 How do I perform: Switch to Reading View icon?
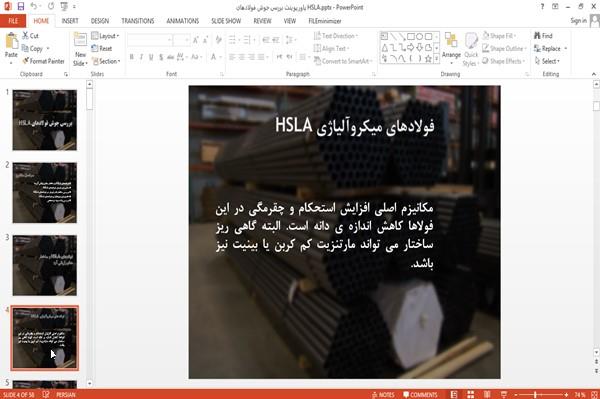(487, 395)
